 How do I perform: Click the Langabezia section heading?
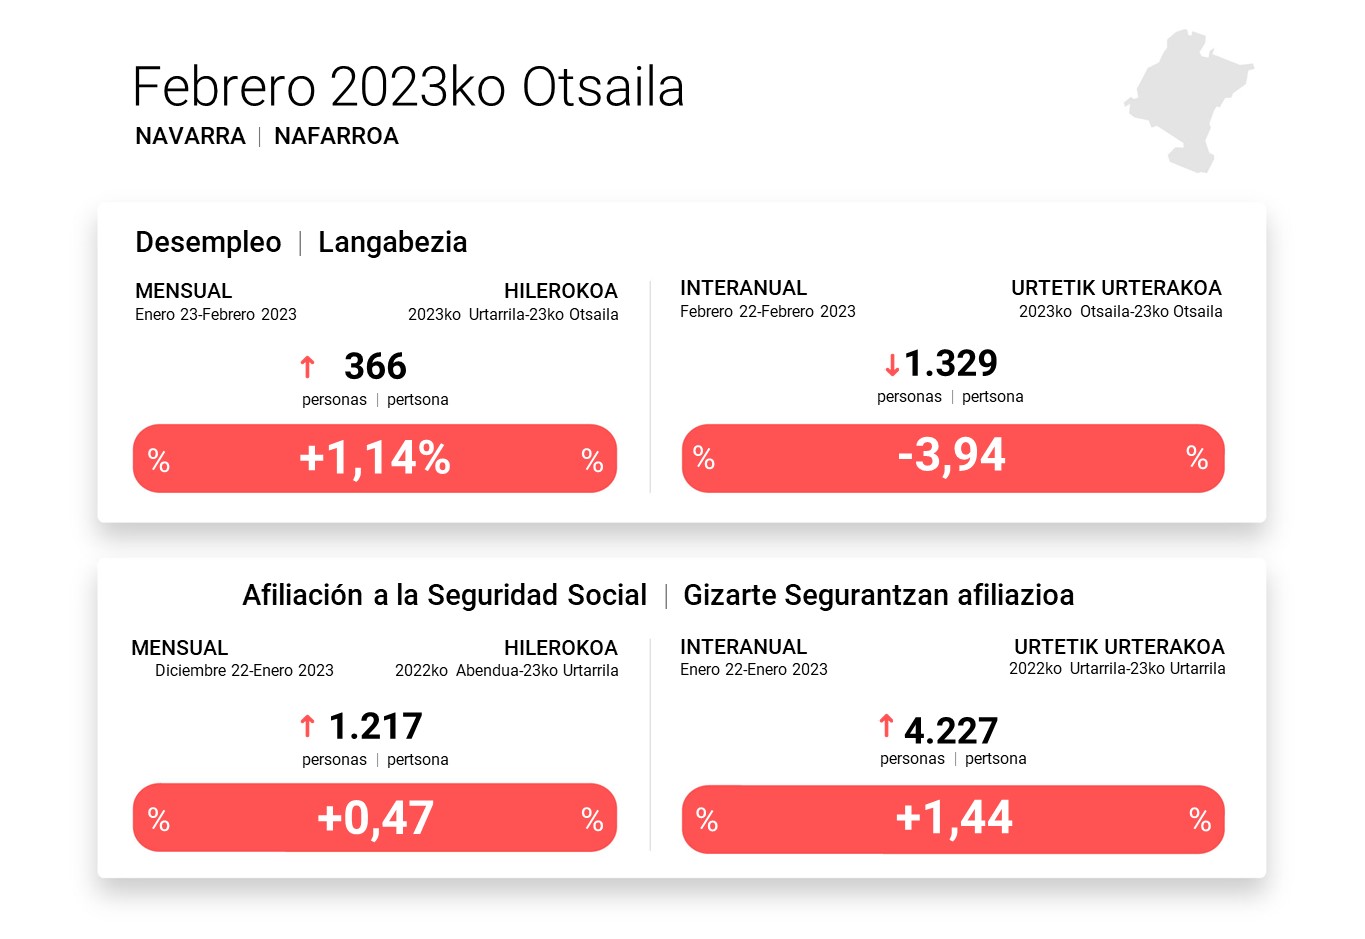tap(392, 242)
